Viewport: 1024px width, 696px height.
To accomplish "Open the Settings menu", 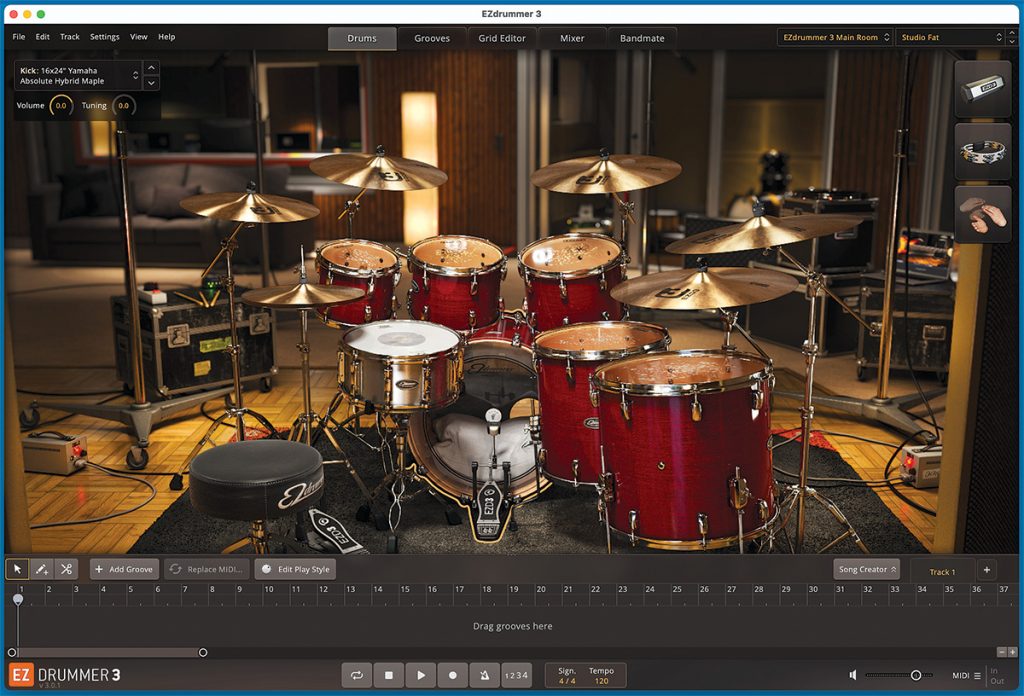I will pyautogui.click(x=104, y=37).
